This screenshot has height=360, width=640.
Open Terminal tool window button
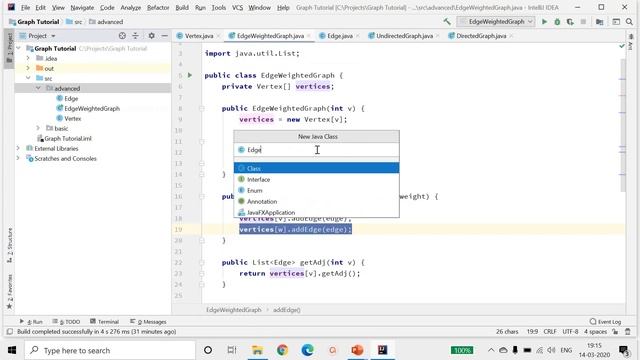(104, 322)
